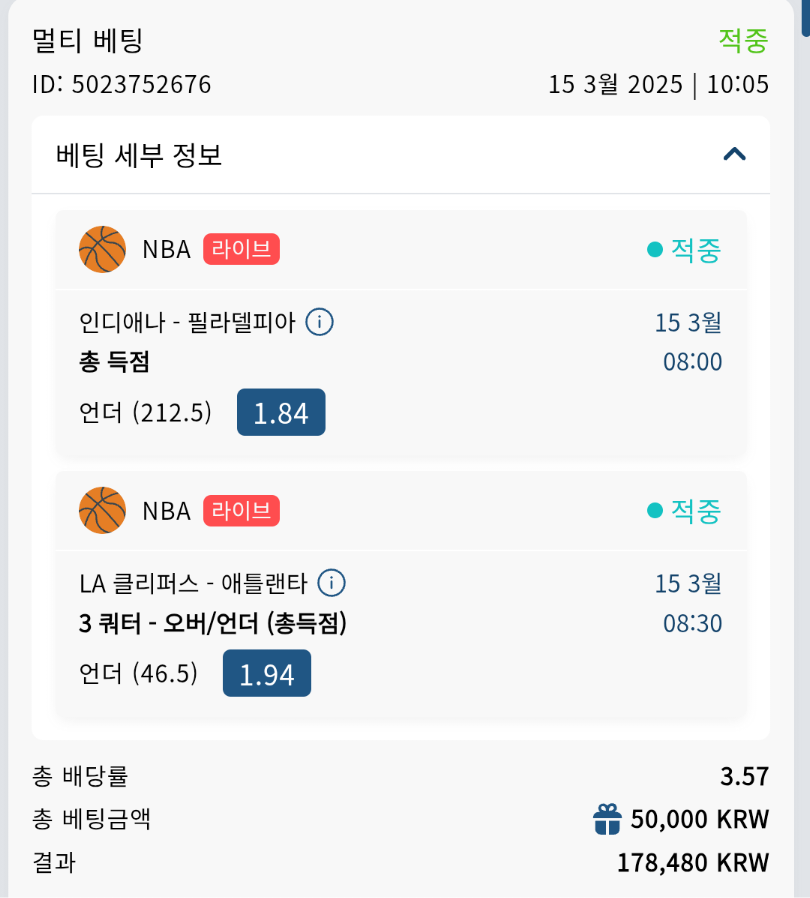Open info icon next to 인디애나 - 필라델피아

tap(319, 322)
